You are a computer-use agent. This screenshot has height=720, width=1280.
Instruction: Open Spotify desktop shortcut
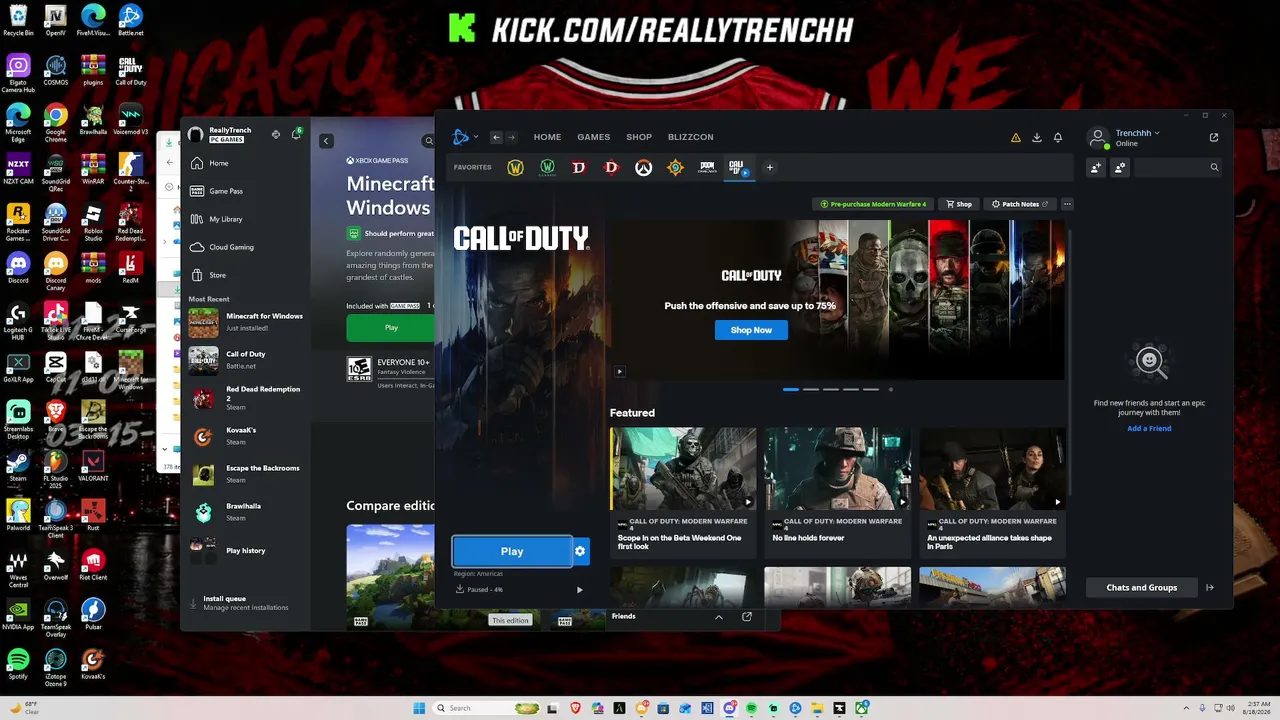[x=18, y=664]
